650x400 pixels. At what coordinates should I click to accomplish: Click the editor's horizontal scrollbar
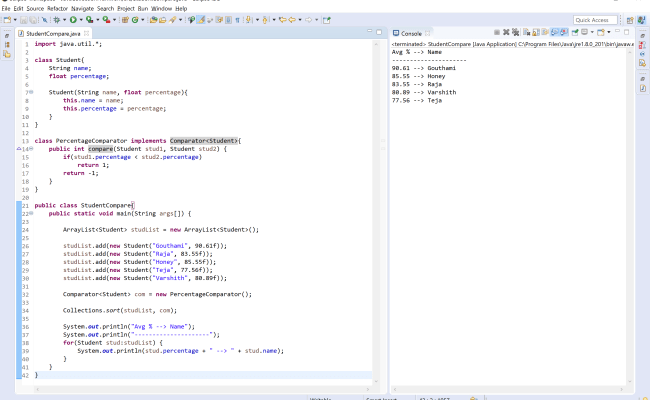click(202, 389)
